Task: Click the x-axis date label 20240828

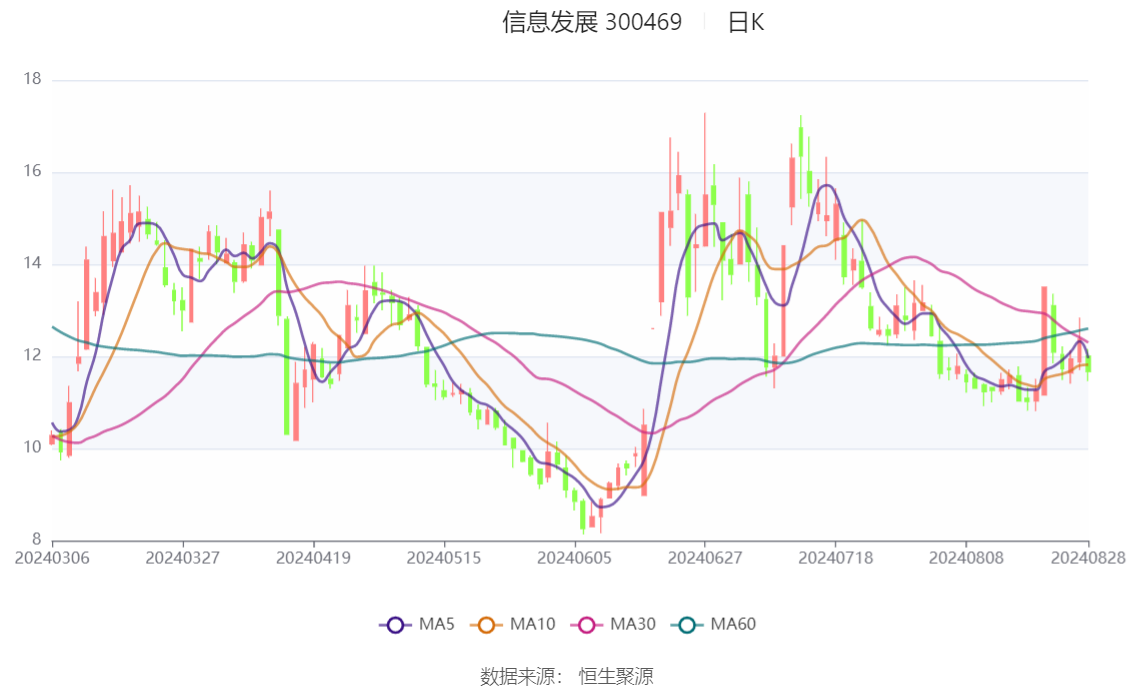Action: [1088, 558]
